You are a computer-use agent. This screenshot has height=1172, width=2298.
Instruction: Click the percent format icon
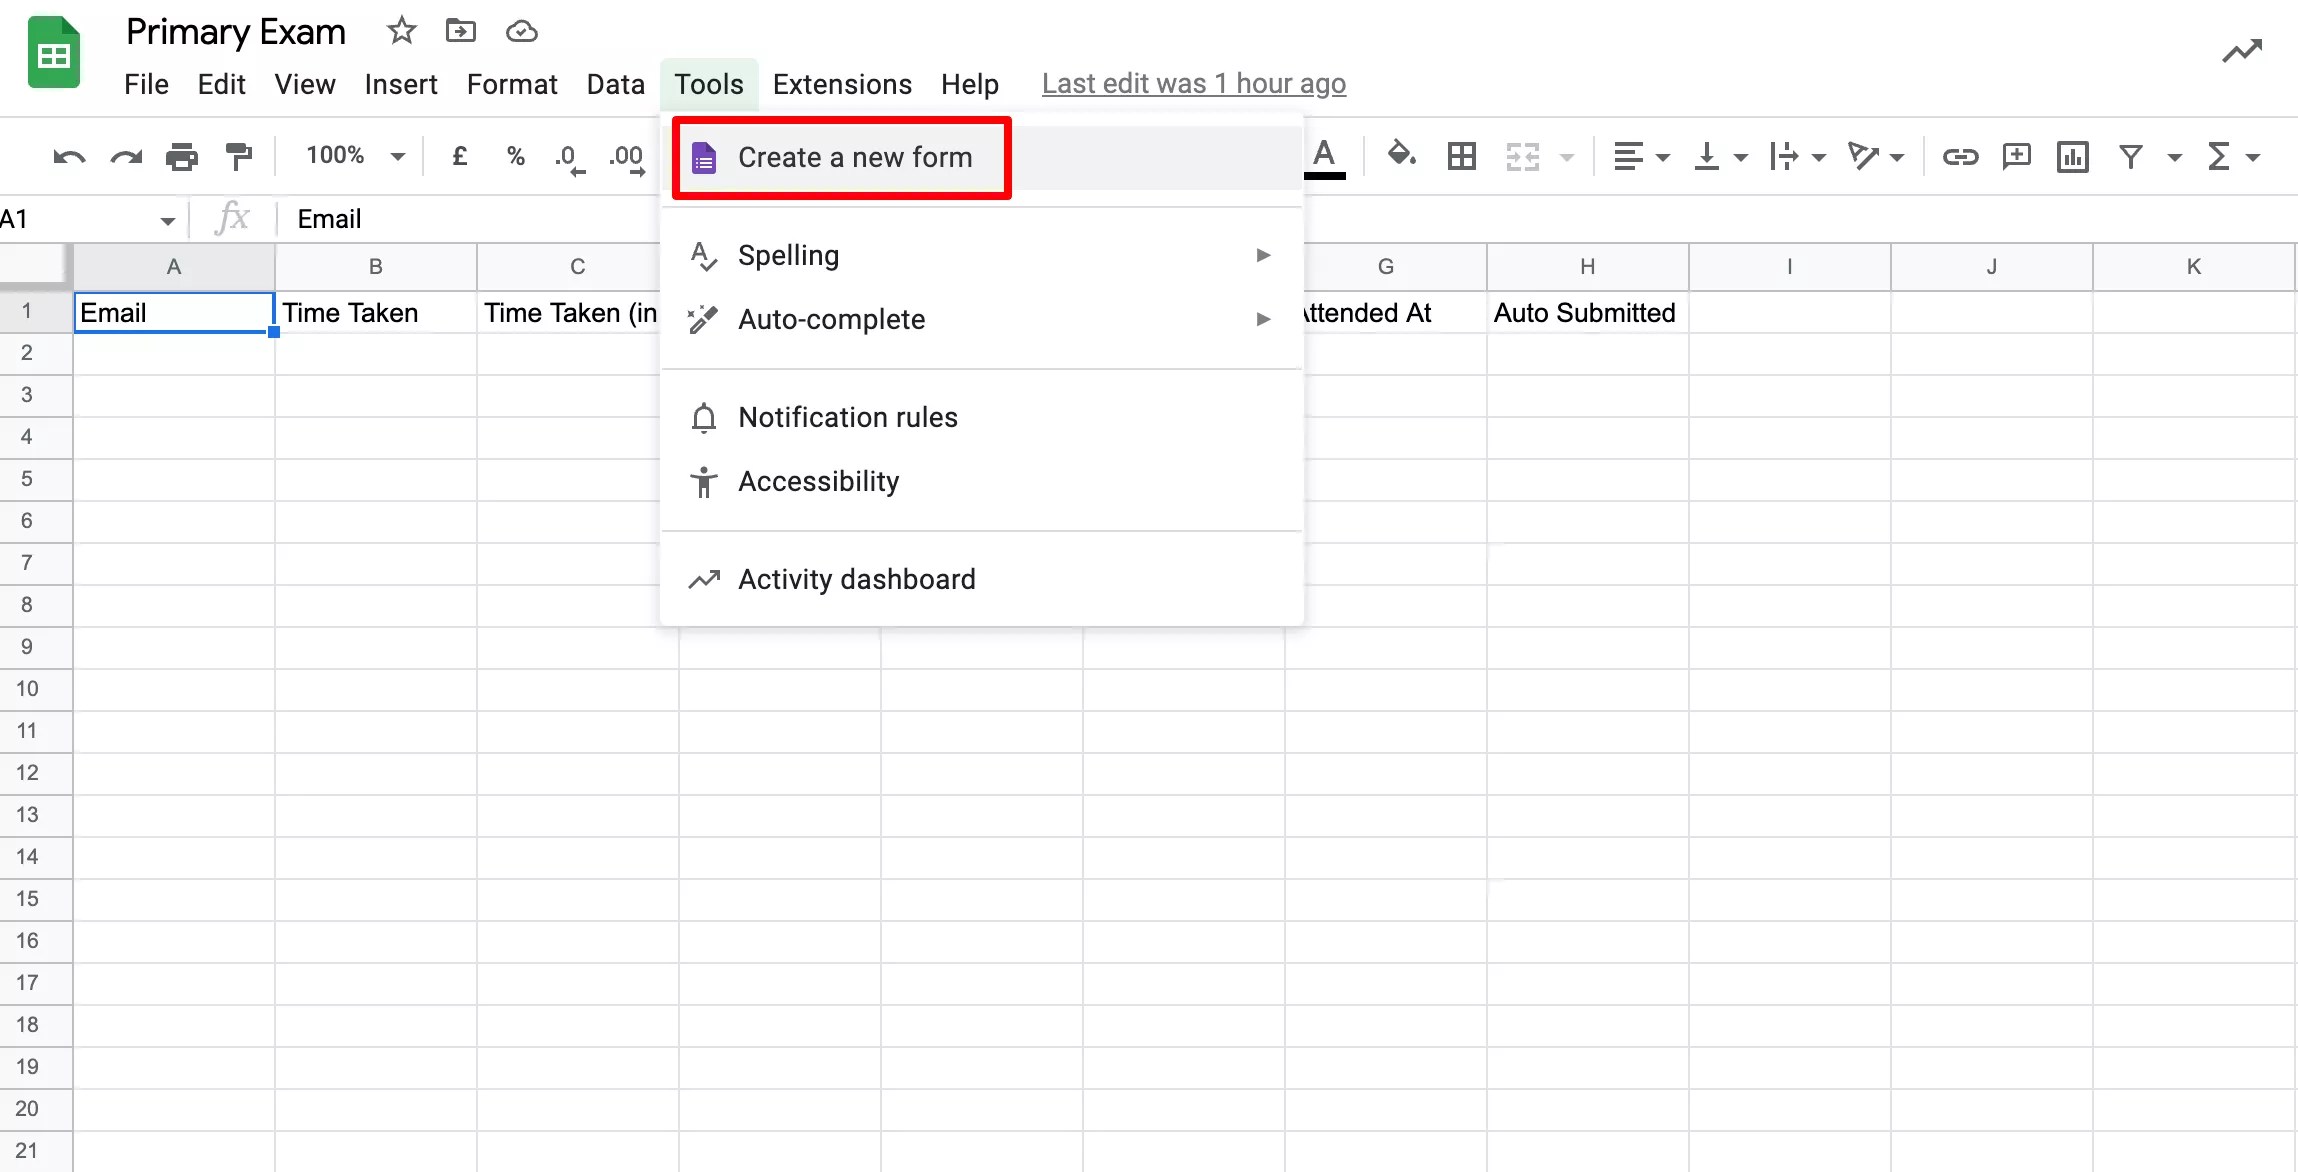coord(516,156)
